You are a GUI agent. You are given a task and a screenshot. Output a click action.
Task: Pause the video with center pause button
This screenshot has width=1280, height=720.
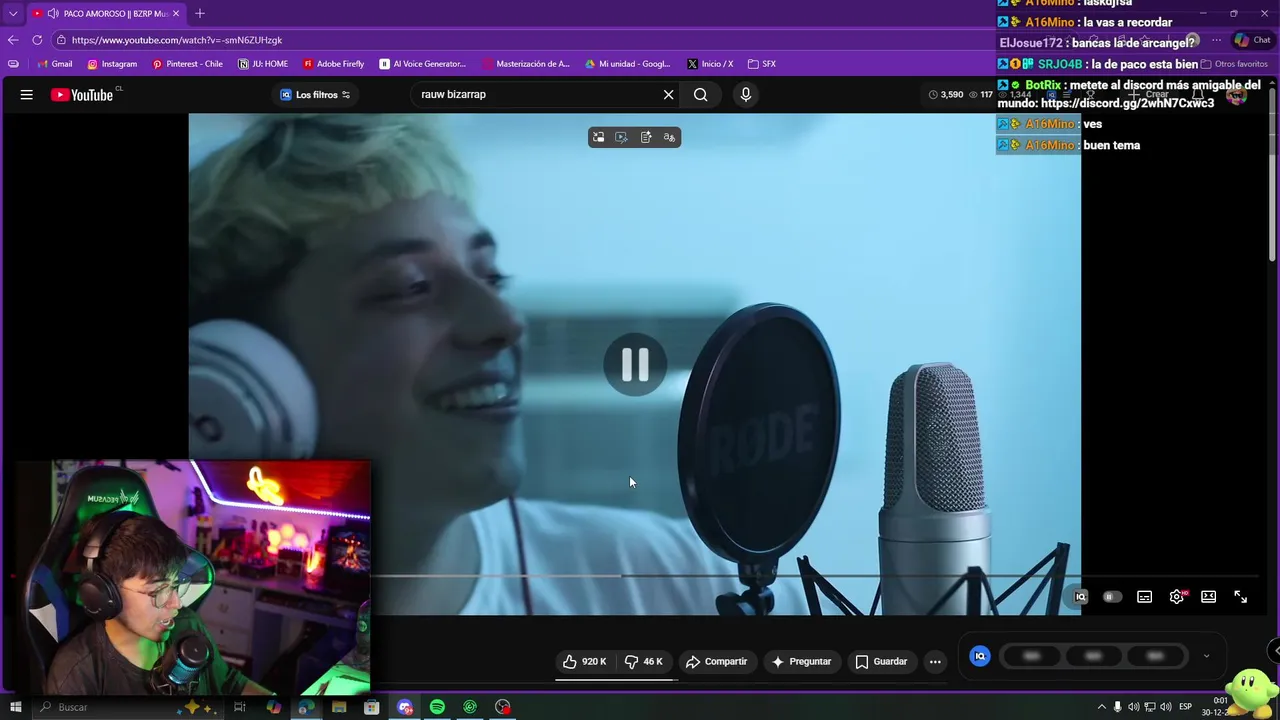635,364
